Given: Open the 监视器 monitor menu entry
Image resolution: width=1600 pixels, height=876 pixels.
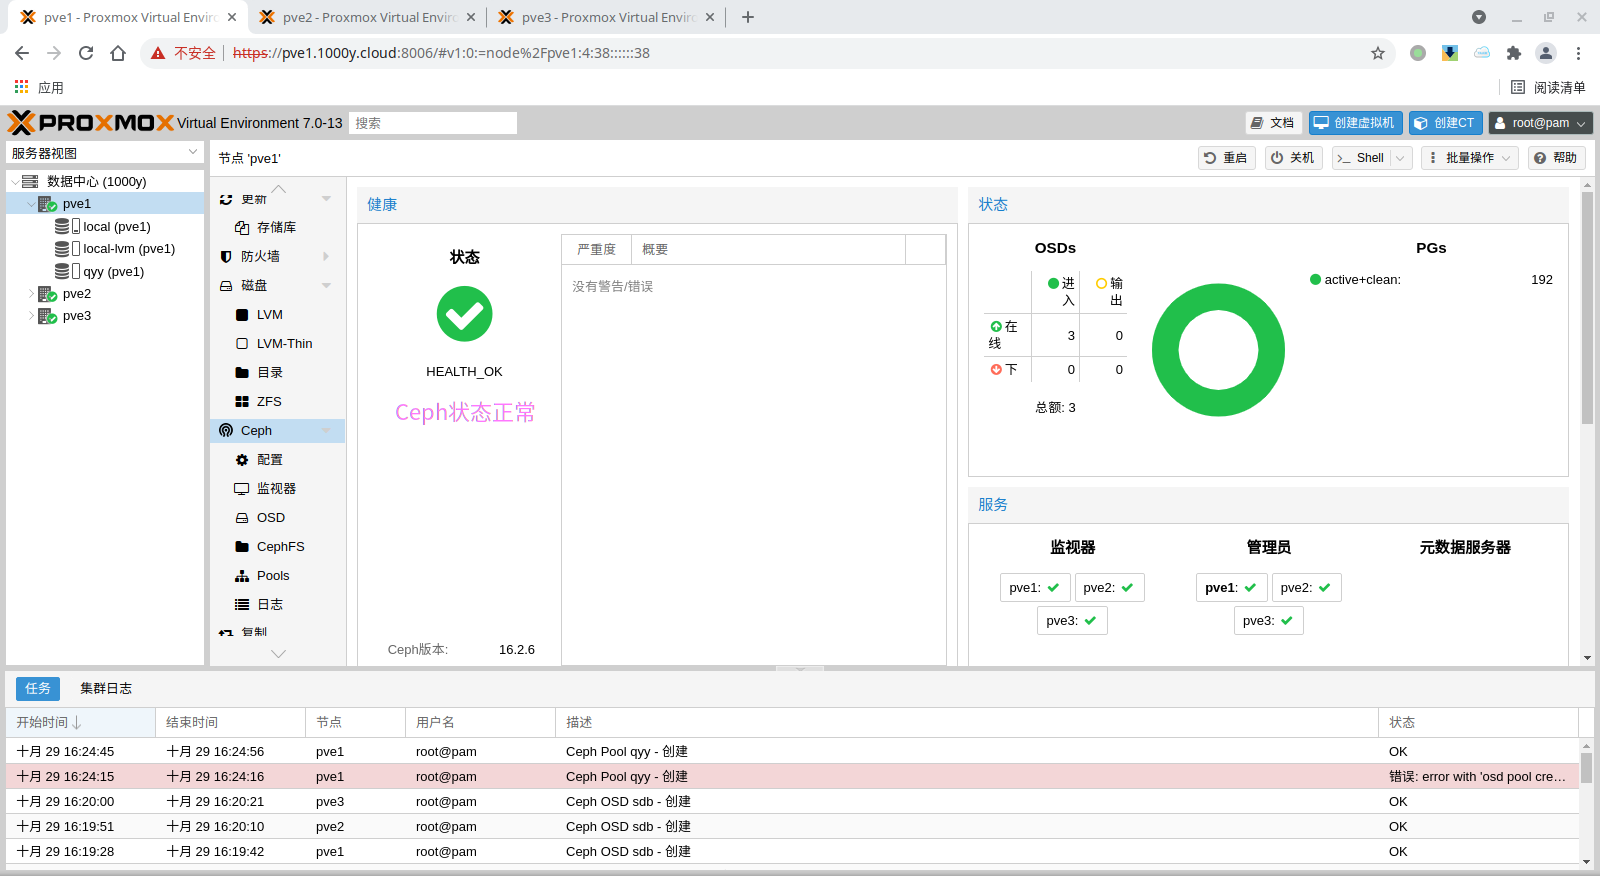Looking at the screenshot, I should tap(275, 489).
